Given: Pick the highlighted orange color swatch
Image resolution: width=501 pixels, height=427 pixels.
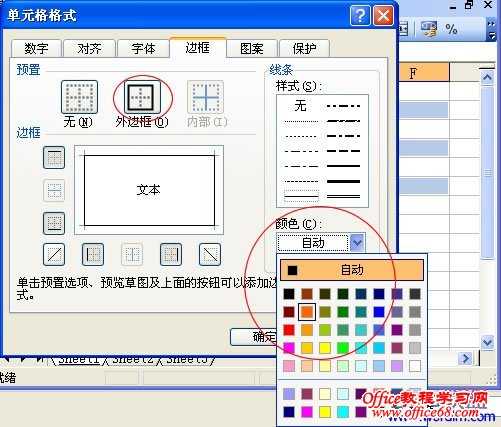Looking at the screenshot, I should 307,312.
